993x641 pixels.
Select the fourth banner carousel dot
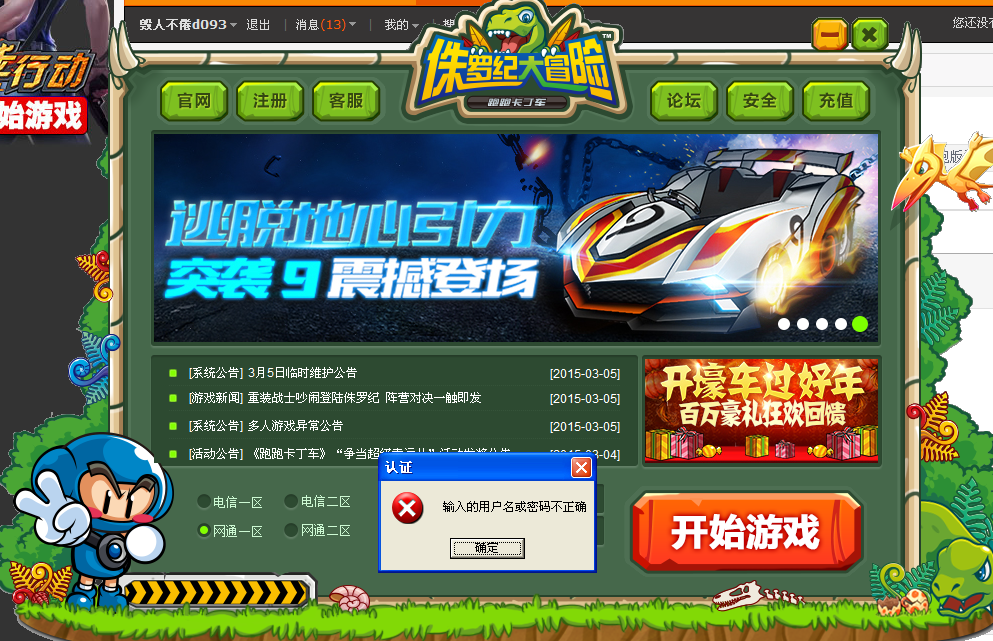pos(841,324)
